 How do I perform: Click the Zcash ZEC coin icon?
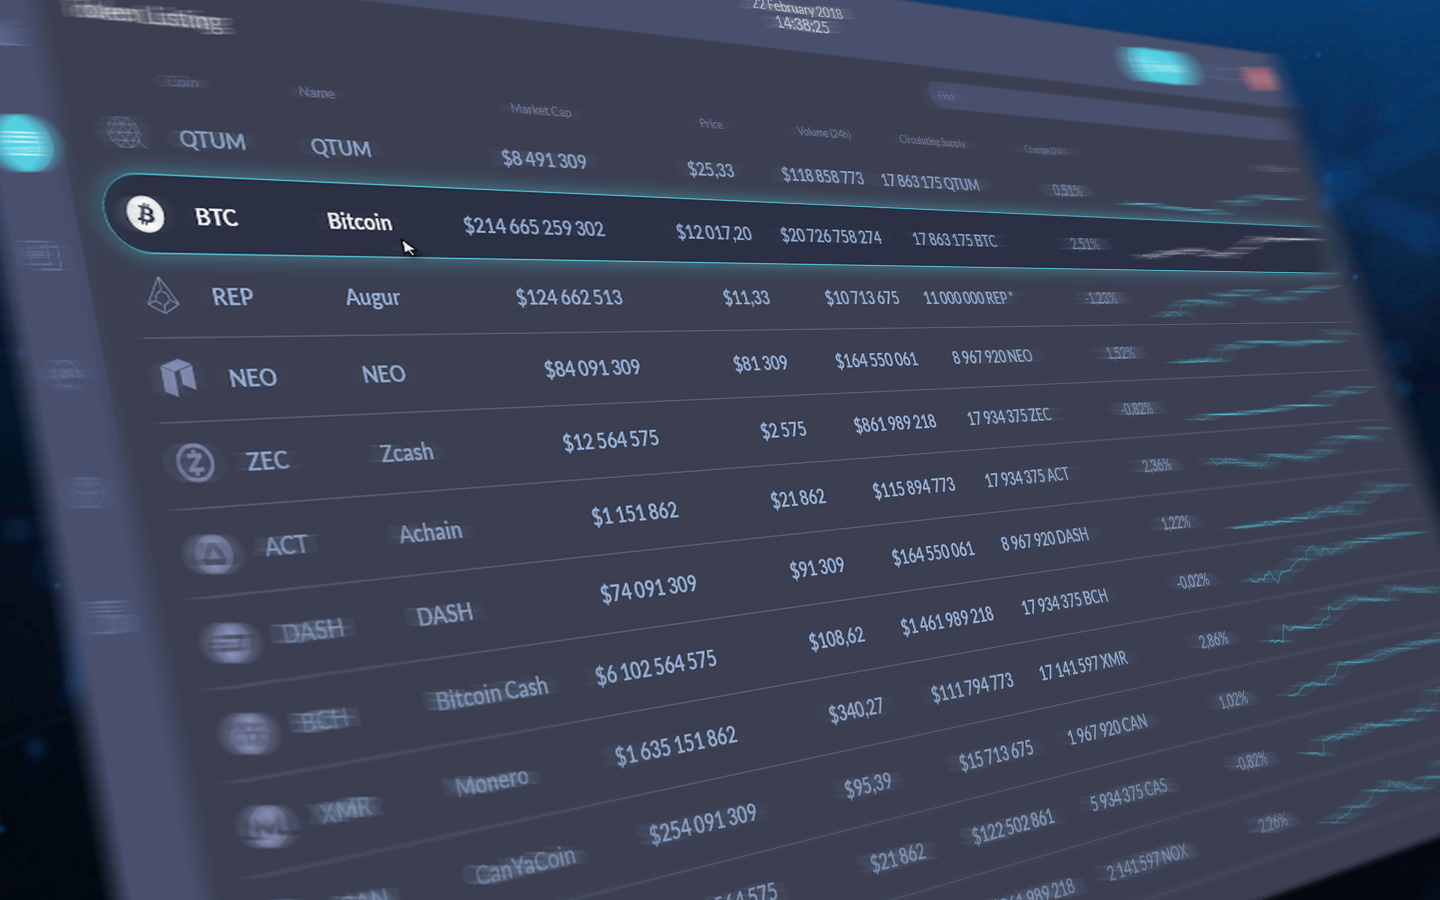(195, 462)
